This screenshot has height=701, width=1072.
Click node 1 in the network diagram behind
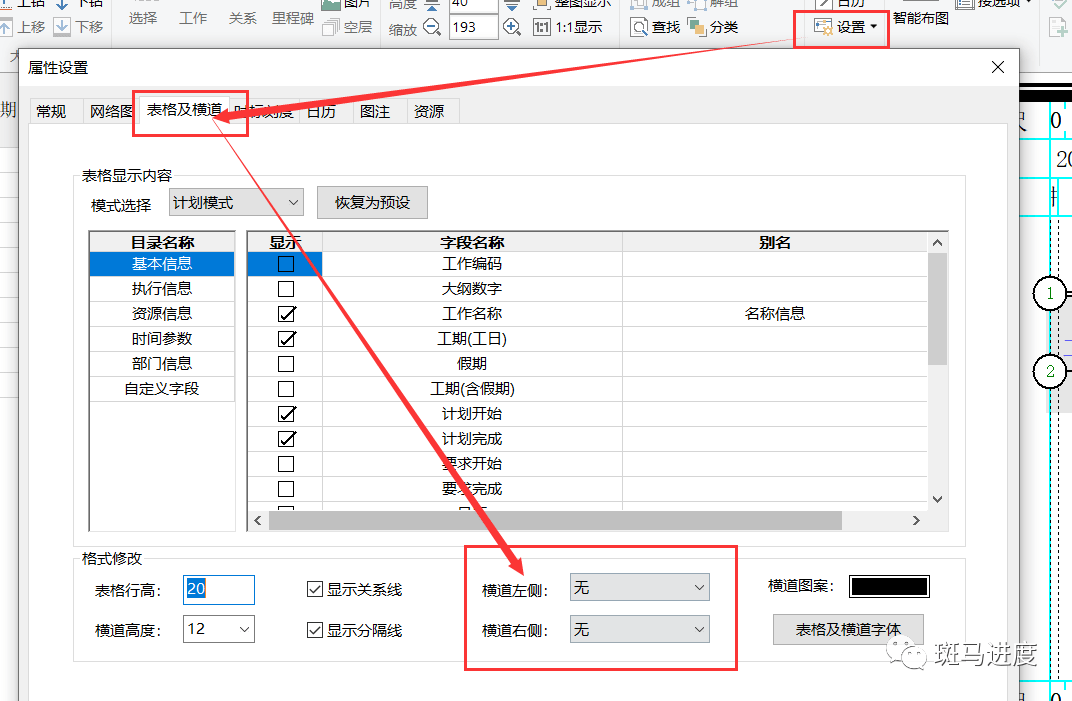point(1050,294)
